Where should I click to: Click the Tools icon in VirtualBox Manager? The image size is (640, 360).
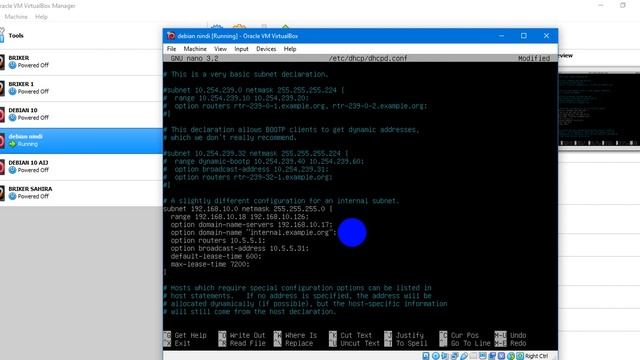(2, 36)
